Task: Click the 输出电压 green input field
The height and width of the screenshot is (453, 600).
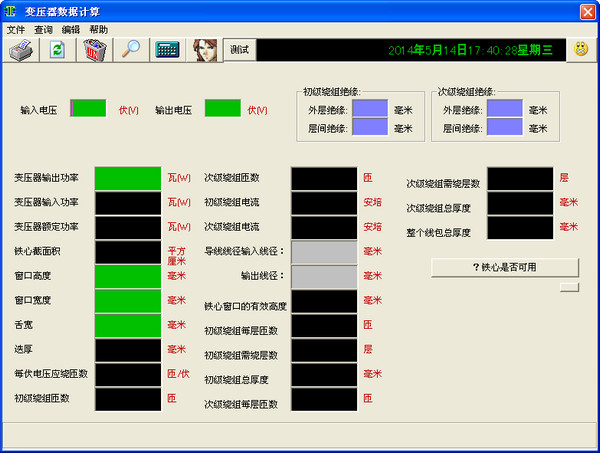Action: pyautogui.click(x=223, y=109)
